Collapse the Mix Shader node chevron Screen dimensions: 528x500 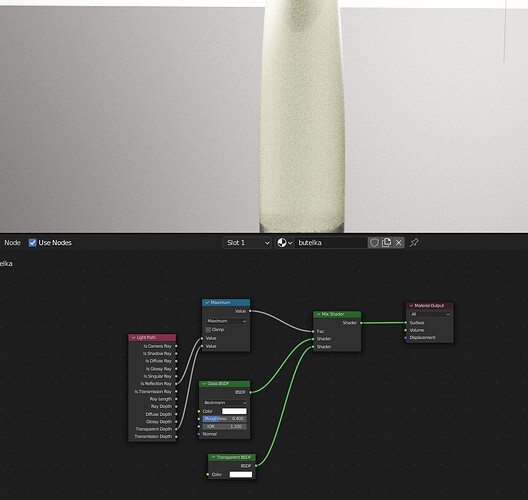318,314
